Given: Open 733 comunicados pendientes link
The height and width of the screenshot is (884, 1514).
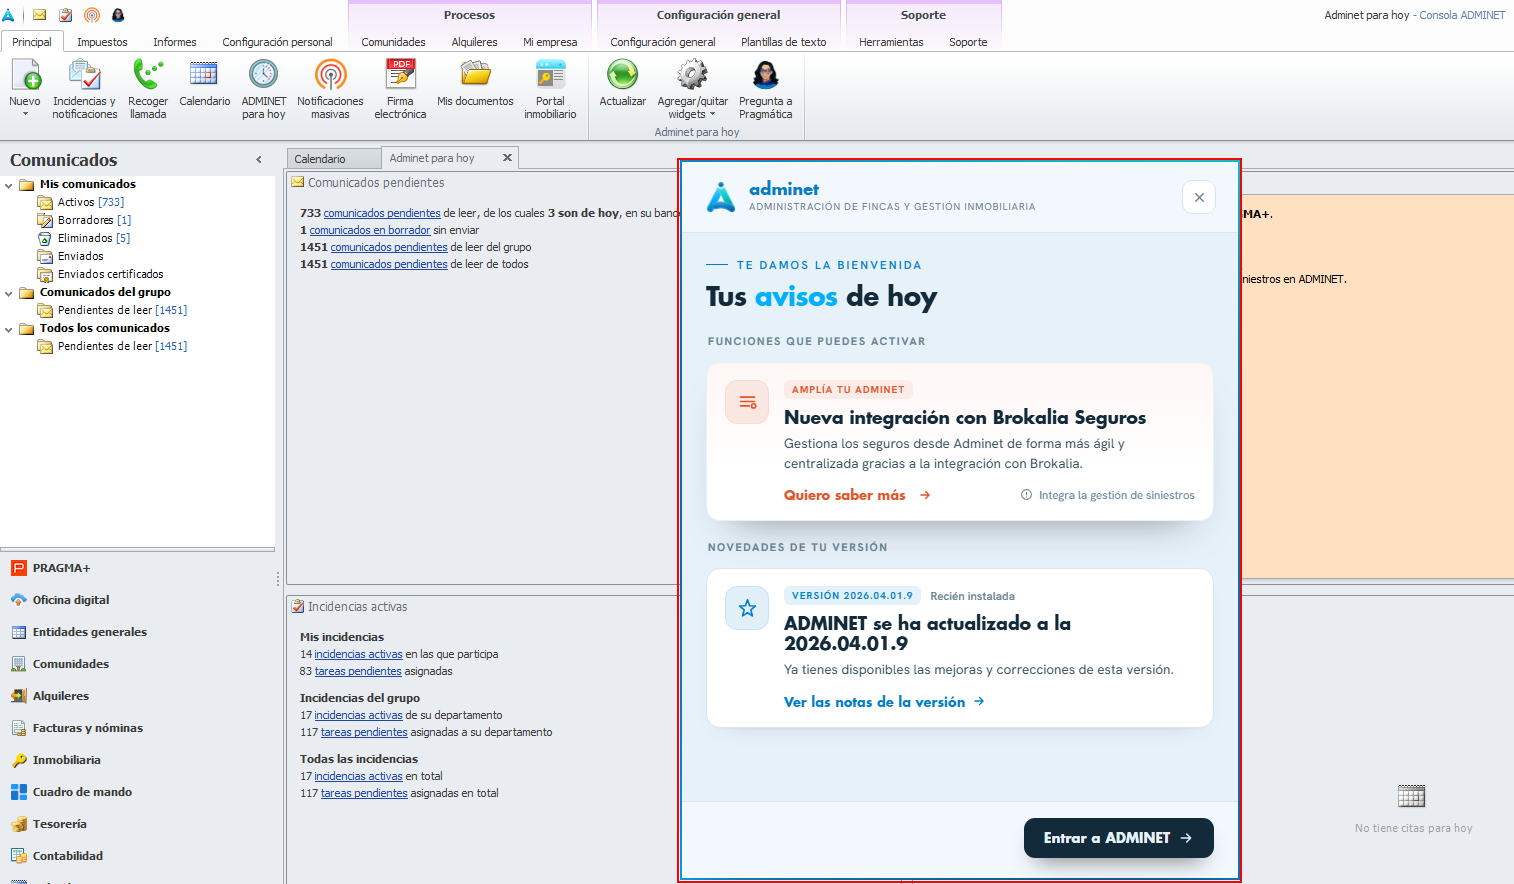Looking at the screenshot, I should 381,213.
